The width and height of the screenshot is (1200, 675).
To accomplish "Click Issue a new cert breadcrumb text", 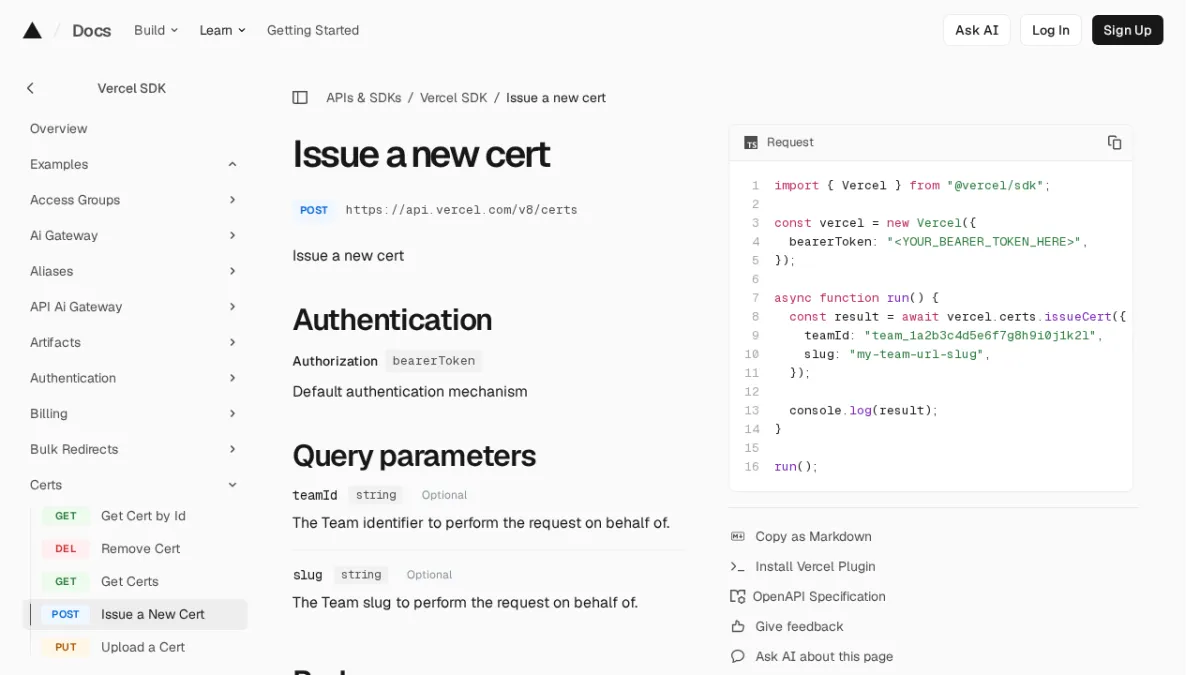I will [x=556, y=98].
